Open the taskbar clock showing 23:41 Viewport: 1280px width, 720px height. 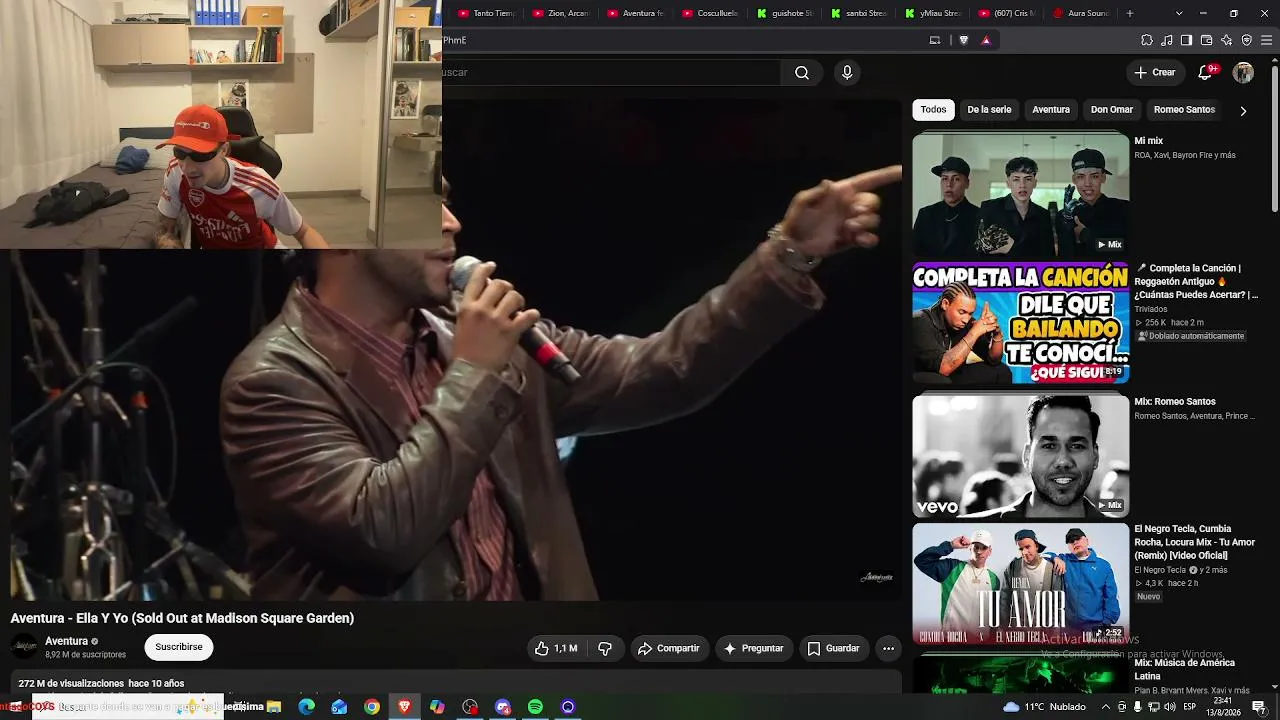tap(1222, 707)
